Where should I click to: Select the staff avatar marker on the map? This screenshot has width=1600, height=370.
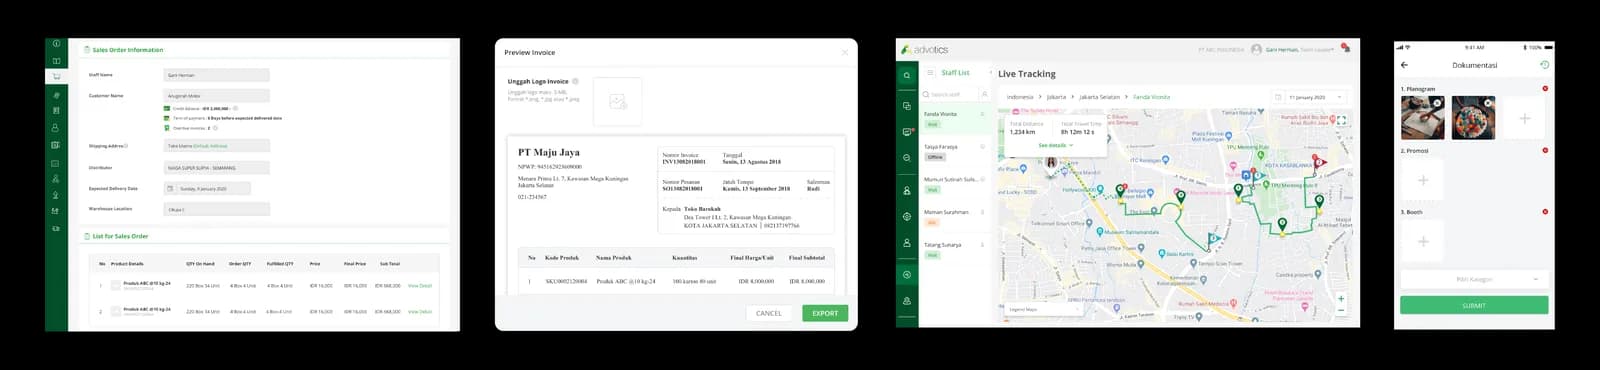tap(1051, 162)
